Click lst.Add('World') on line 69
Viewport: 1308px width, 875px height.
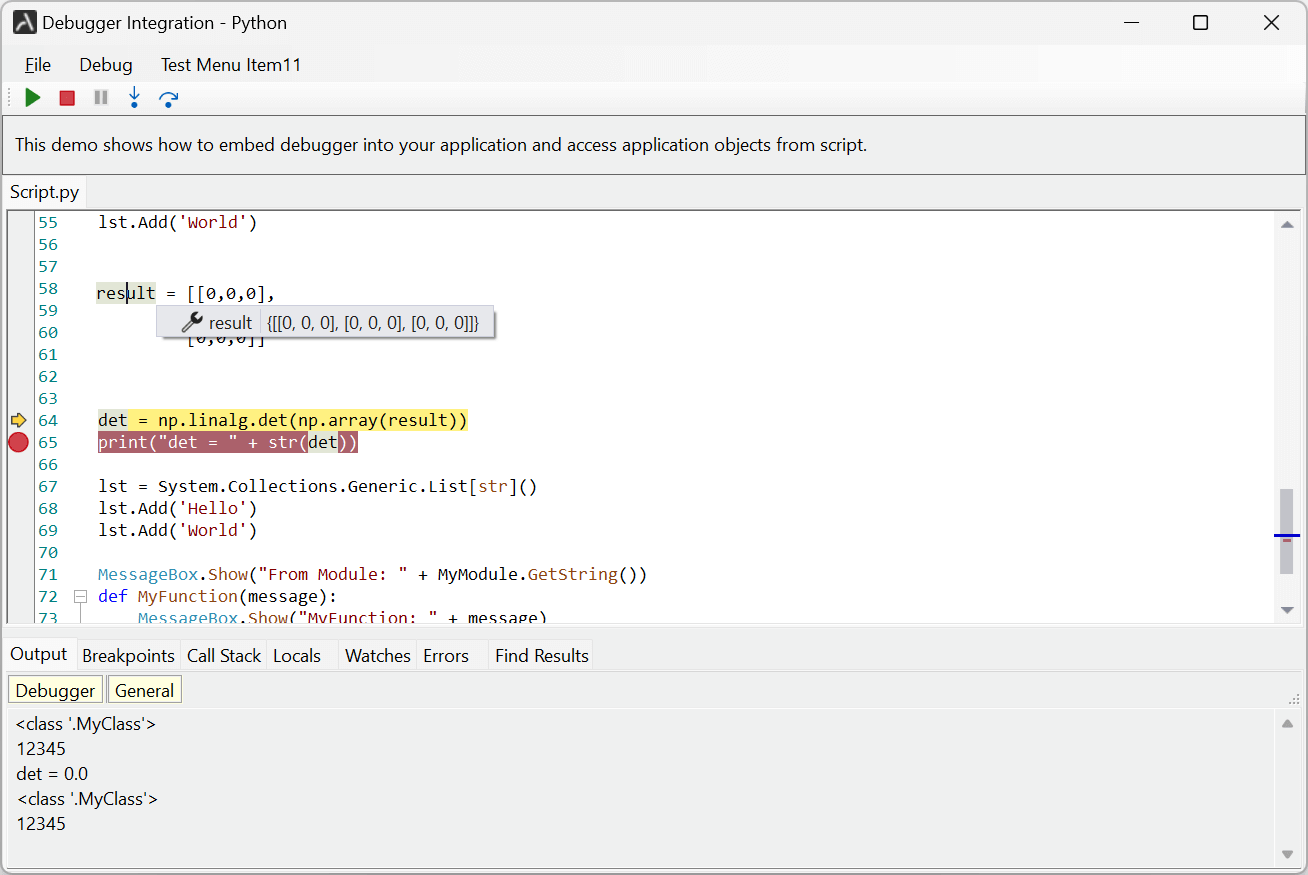point(178,530)
